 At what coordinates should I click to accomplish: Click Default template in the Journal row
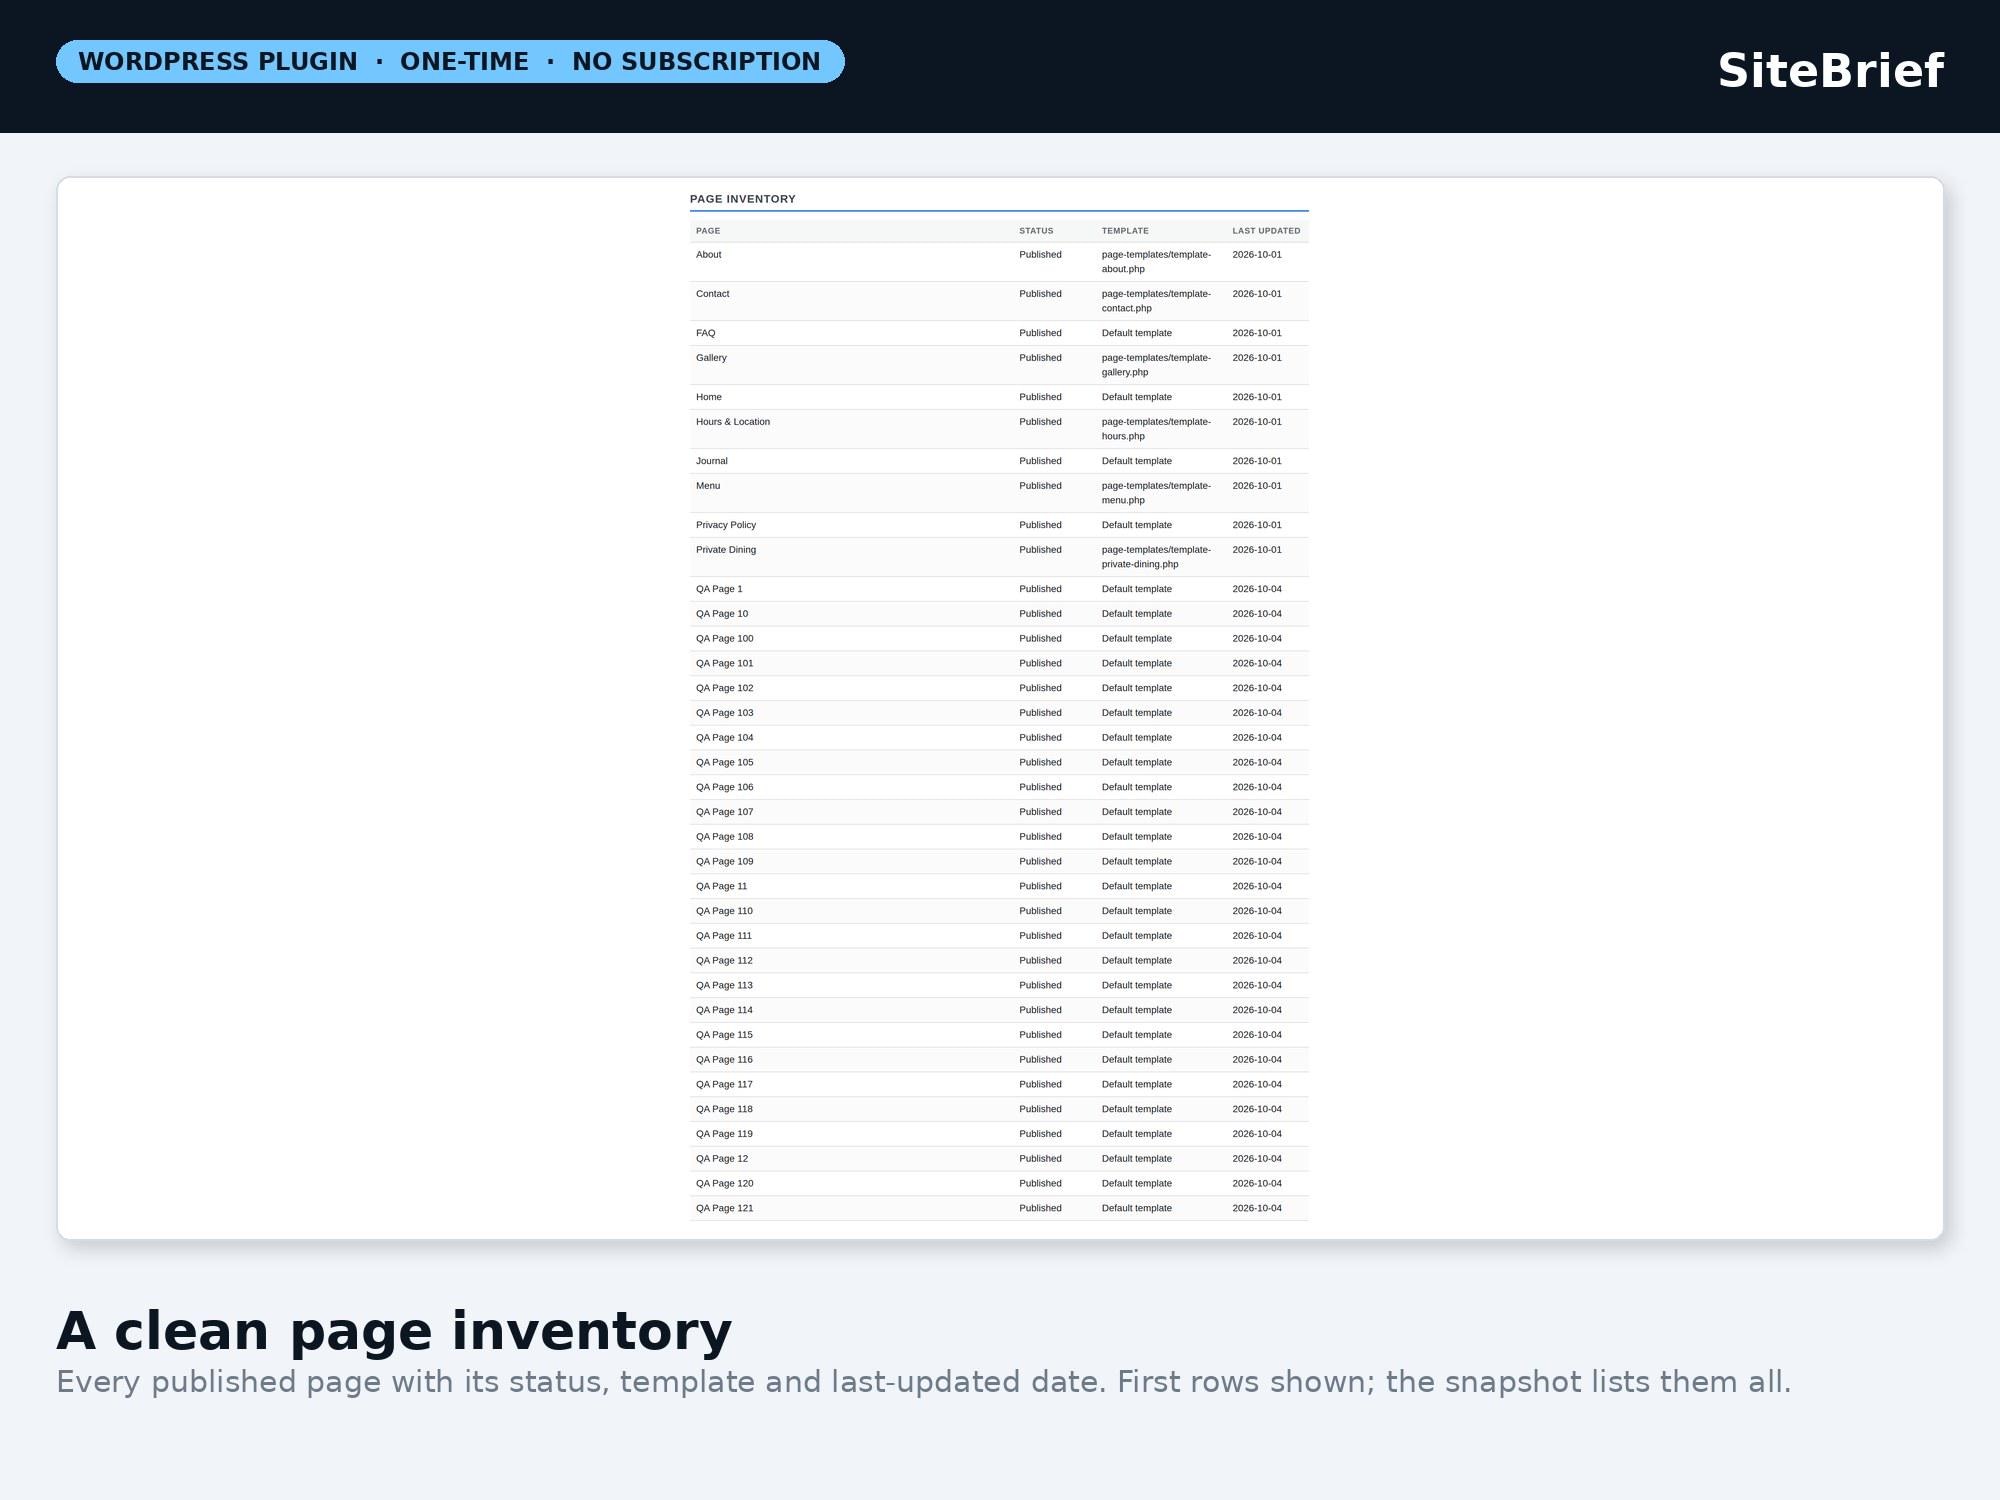pos(1137,461)
